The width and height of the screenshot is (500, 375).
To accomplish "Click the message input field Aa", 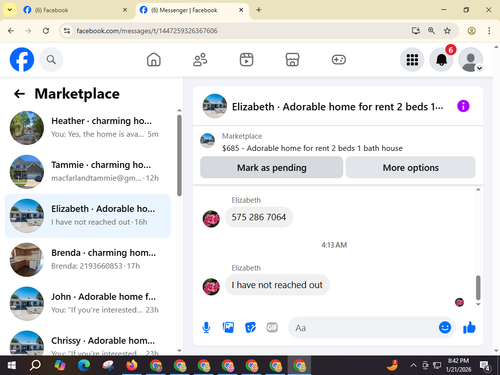I will pyautogui.click(x=363, y=328).
